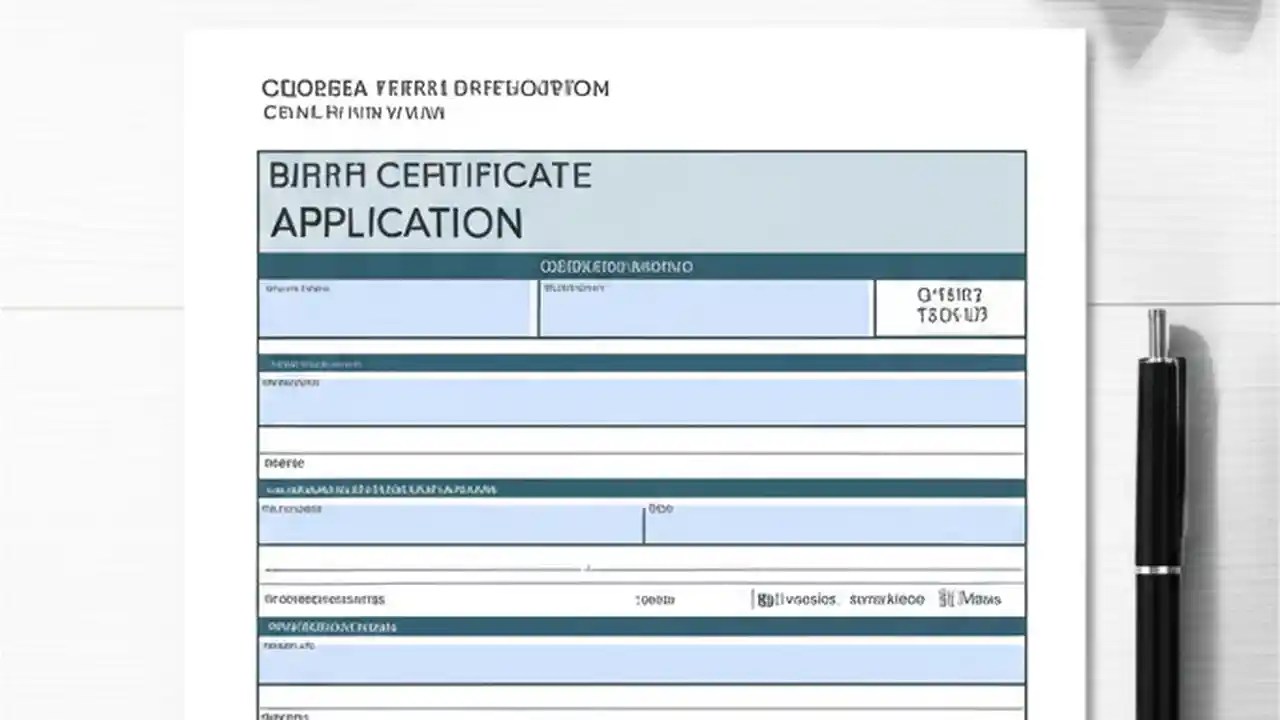Image resolution: width=1280 pixels, height=720 pixels.
Task: Click the second field in the top information row
Action: (705, 308)
